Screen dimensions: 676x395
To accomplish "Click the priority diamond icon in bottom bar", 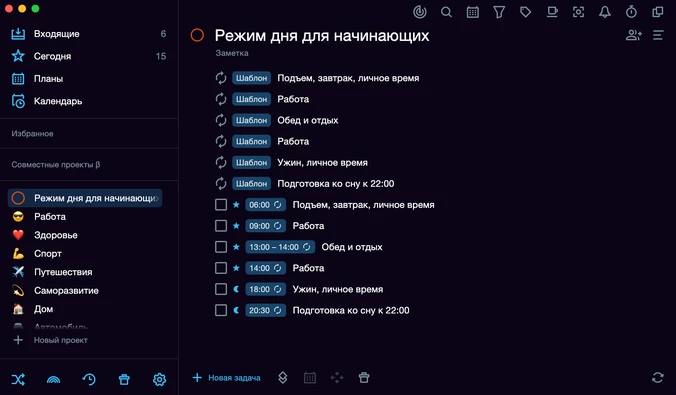I will coord(282,378).
